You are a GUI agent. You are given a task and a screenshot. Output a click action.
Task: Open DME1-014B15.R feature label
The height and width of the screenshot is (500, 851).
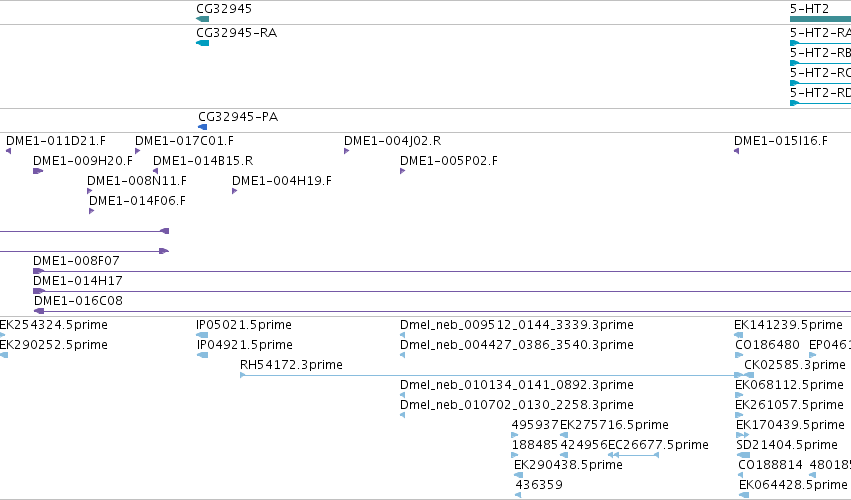click(203, 161)
